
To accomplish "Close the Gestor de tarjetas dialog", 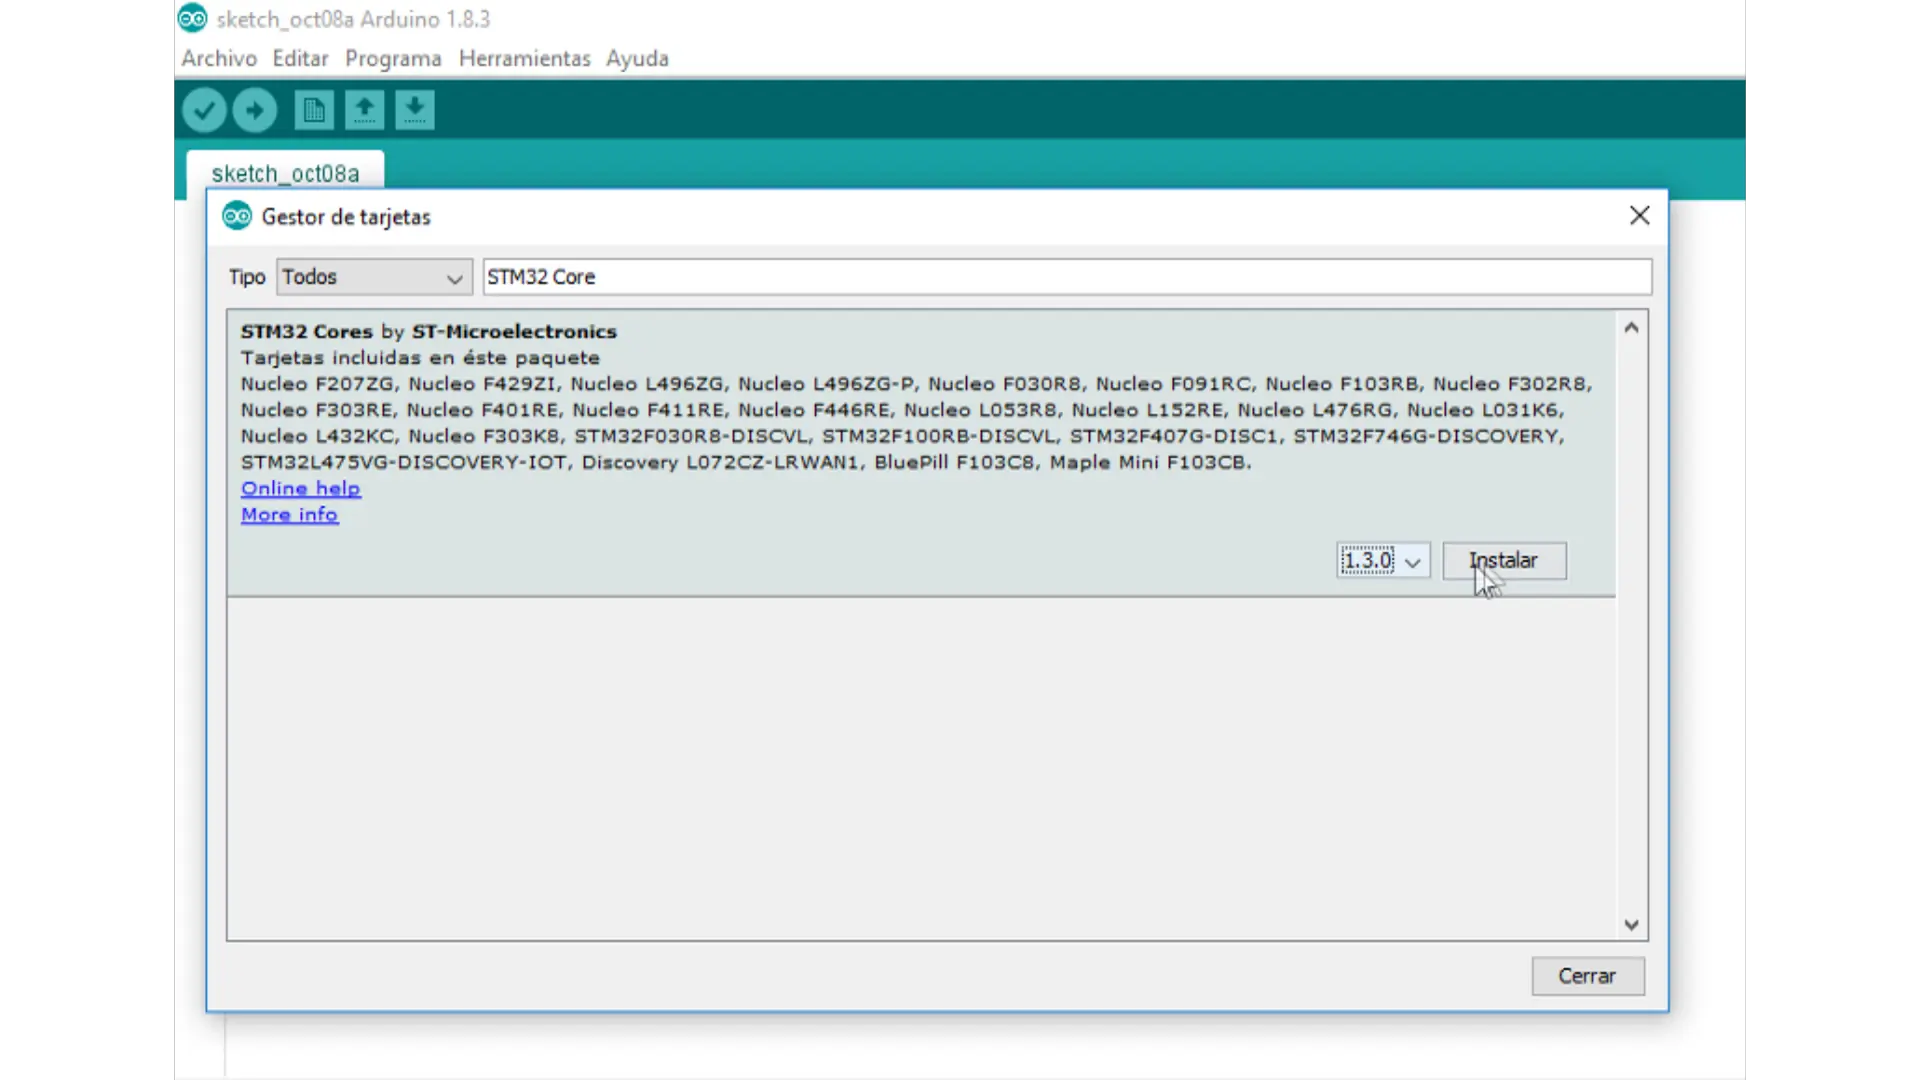I will point(1639,216).
